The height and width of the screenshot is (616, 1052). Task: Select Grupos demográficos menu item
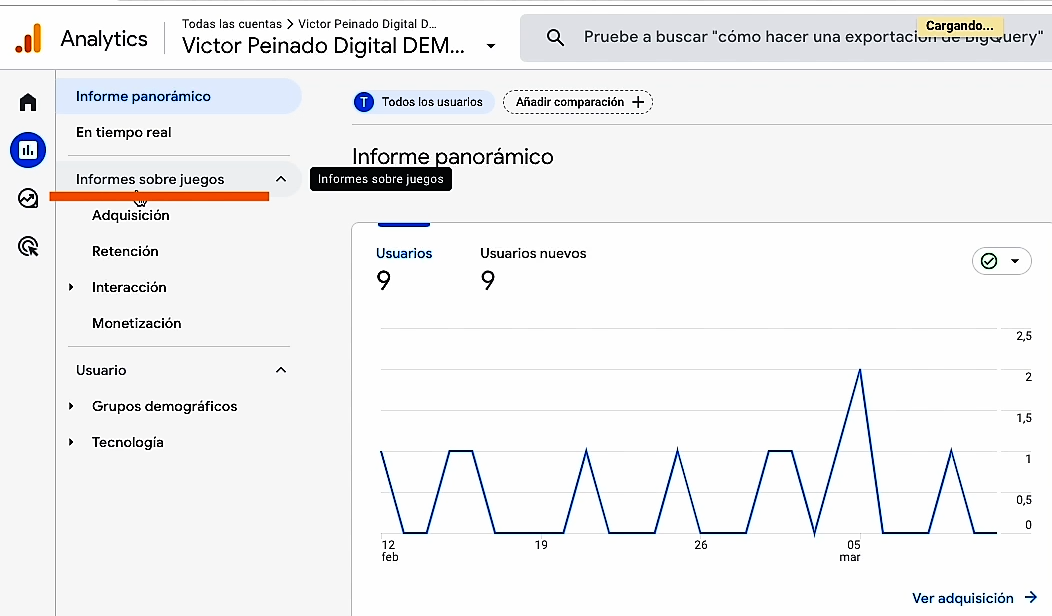[164, 406]
